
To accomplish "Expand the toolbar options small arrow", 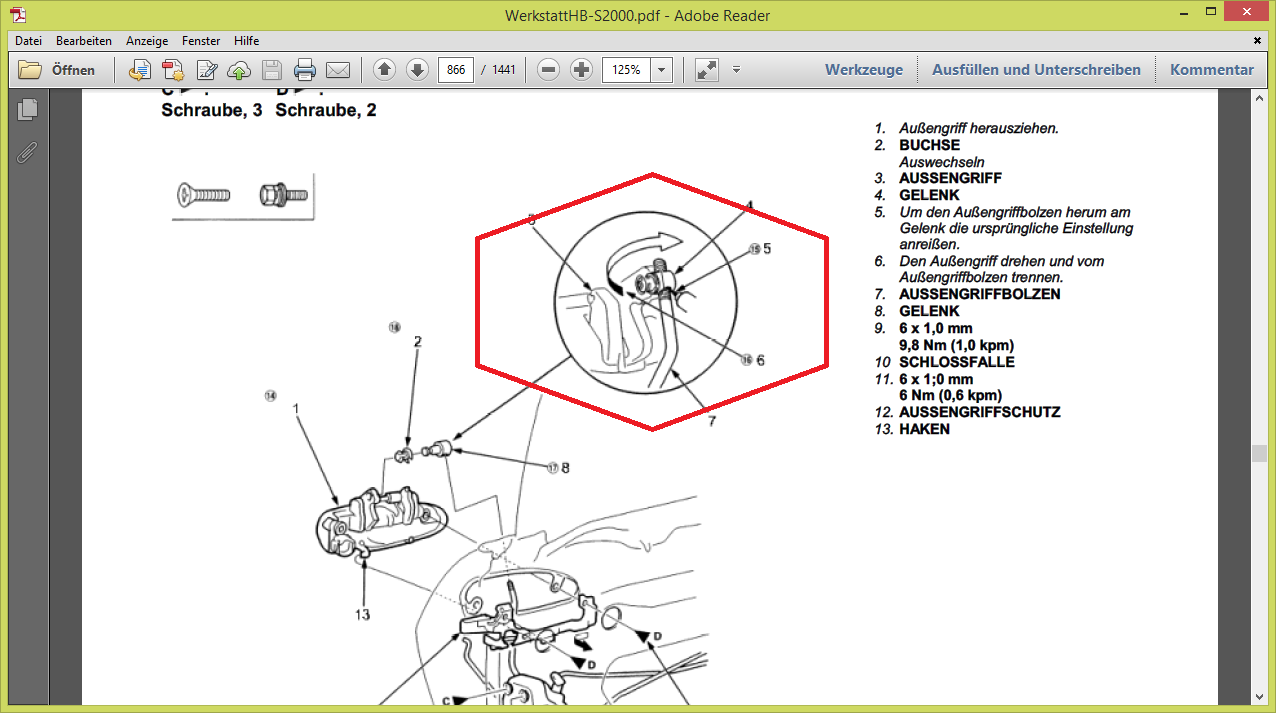I will click(736, 70).
